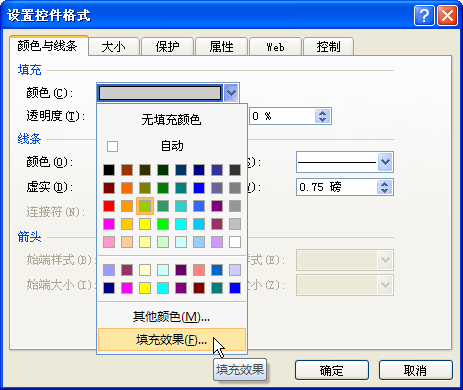The width and height of the screenshot is (463, 390).
Task: Pick the plum swatch in fourth row
Action: (x=217, y=224)
